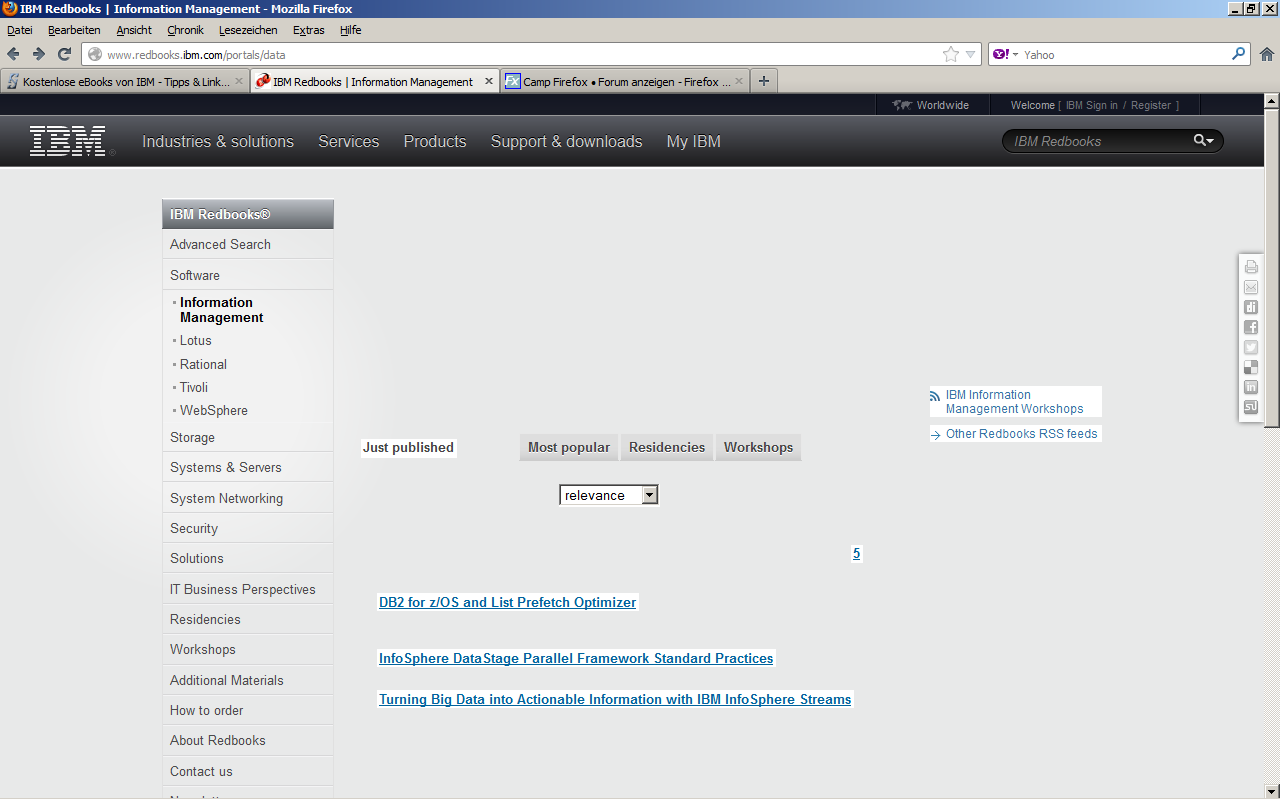The width and height of the screenshot is (1280, 800).
Task: Share the page on LinkedIn
Action: 1251,387
